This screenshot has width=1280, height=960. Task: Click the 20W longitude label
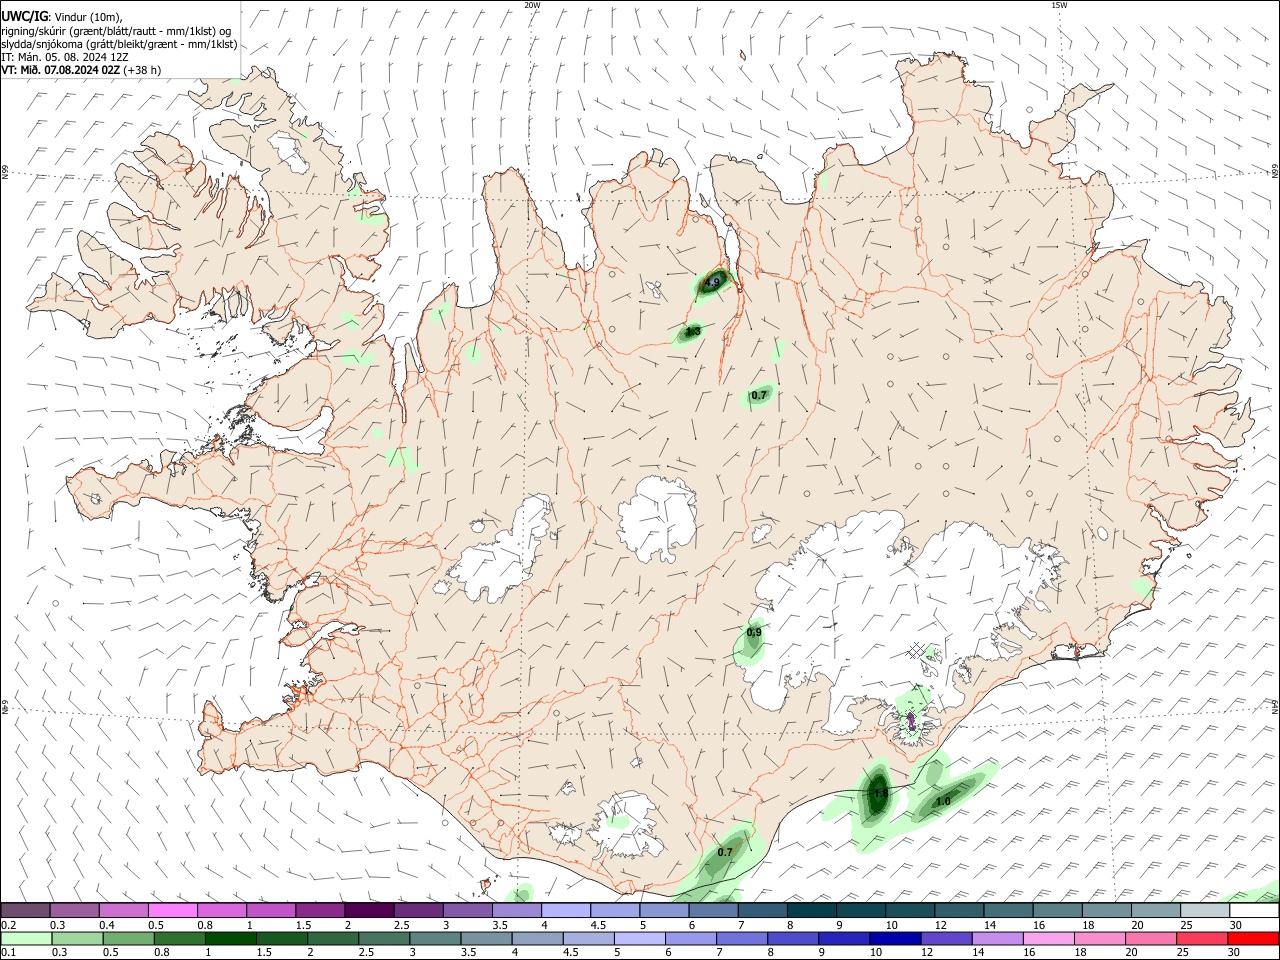[x=533, y=5]
